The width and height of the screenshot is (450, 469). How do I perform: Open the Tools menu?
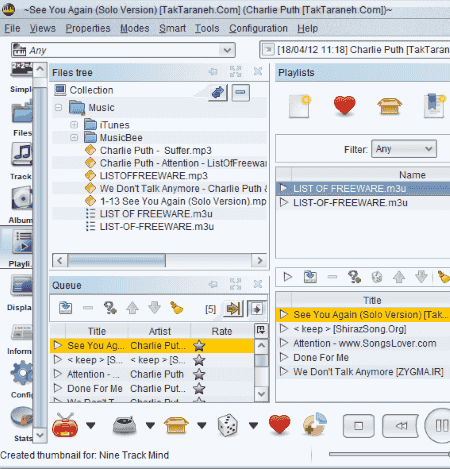click(x=207, y=28)
